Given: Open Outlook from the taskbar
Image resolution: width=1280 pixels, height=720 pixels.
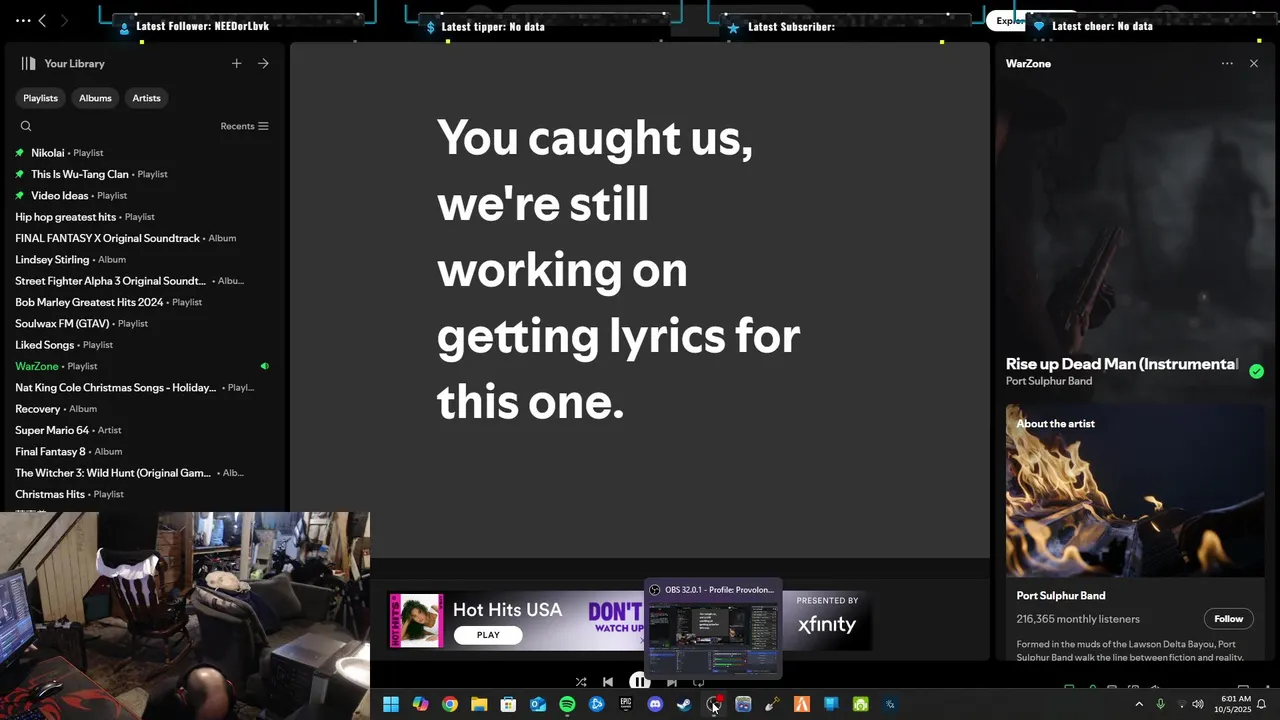Looking at the screenshot, I should (538, 704).
